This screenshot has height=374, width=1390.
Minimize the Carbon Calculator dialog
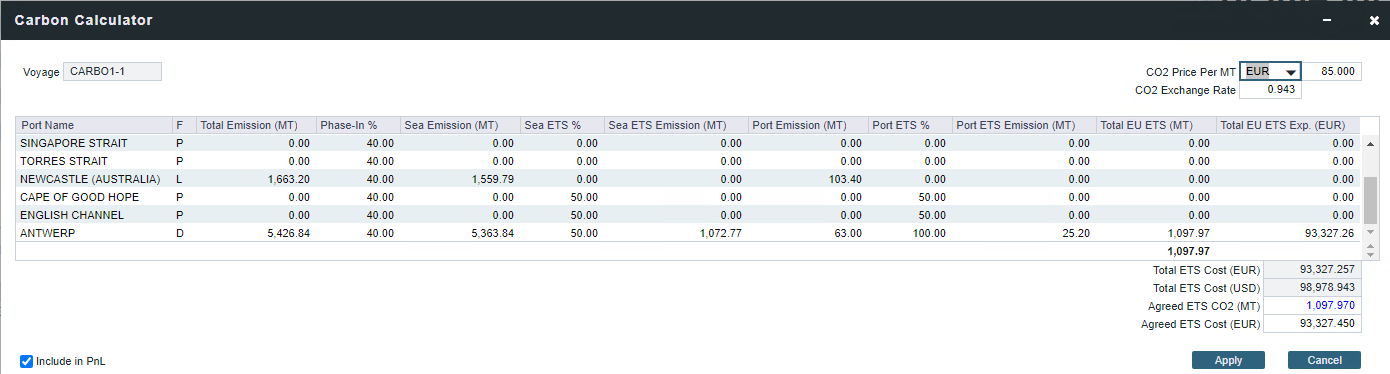(x=1327, y=20)
